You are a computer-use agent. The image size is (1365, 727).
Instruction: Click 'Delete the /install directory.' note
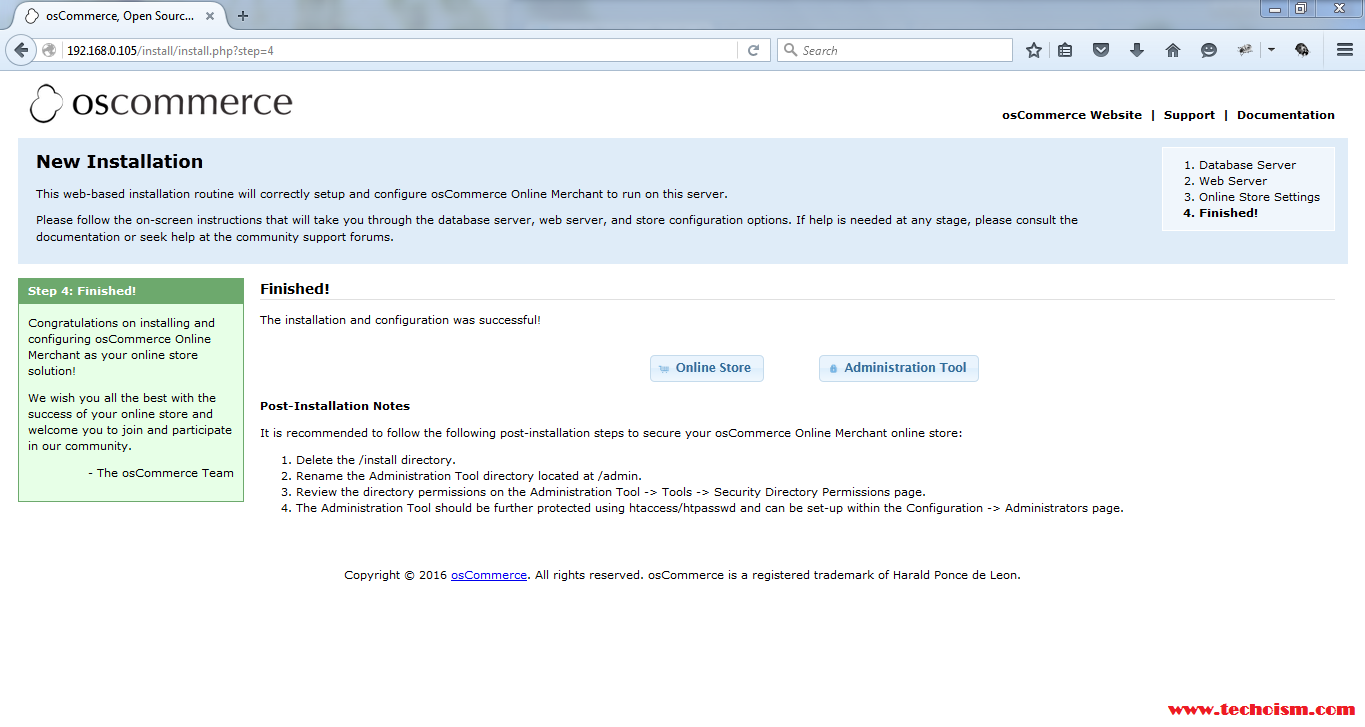(x=376, y=460)
